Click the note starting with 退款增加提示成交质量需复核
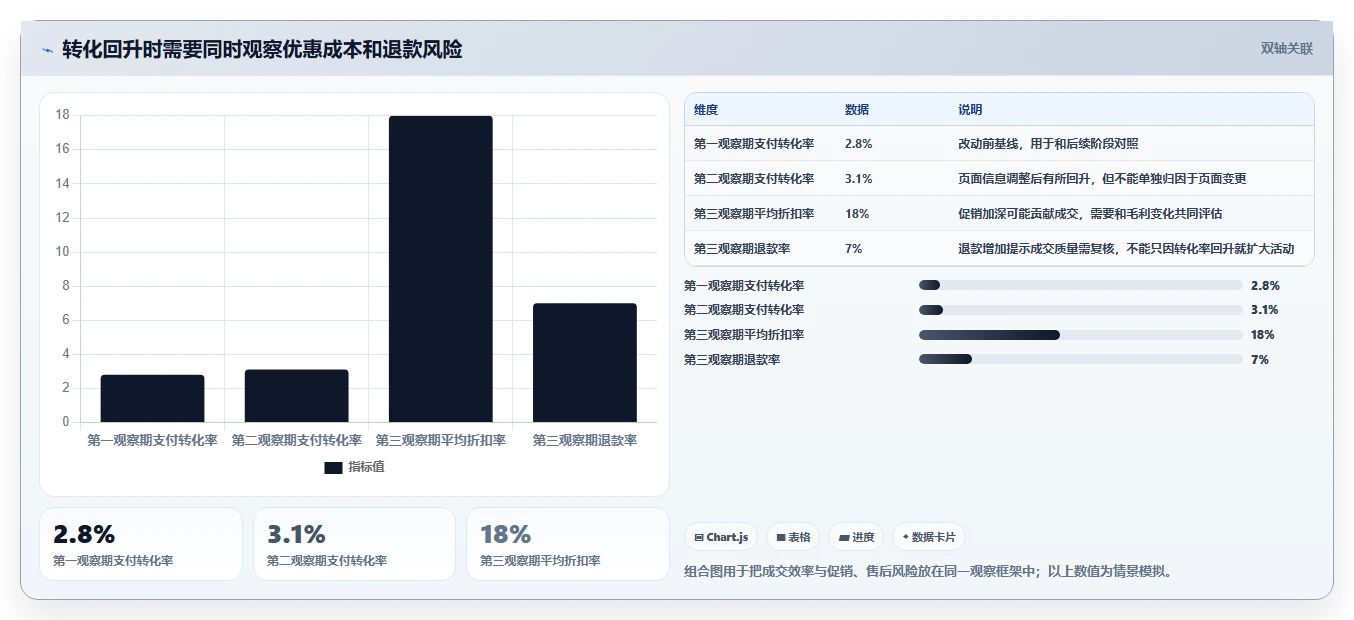Image resolution: width=1354 pixels, height=620 pixels. pos(1126,249)
